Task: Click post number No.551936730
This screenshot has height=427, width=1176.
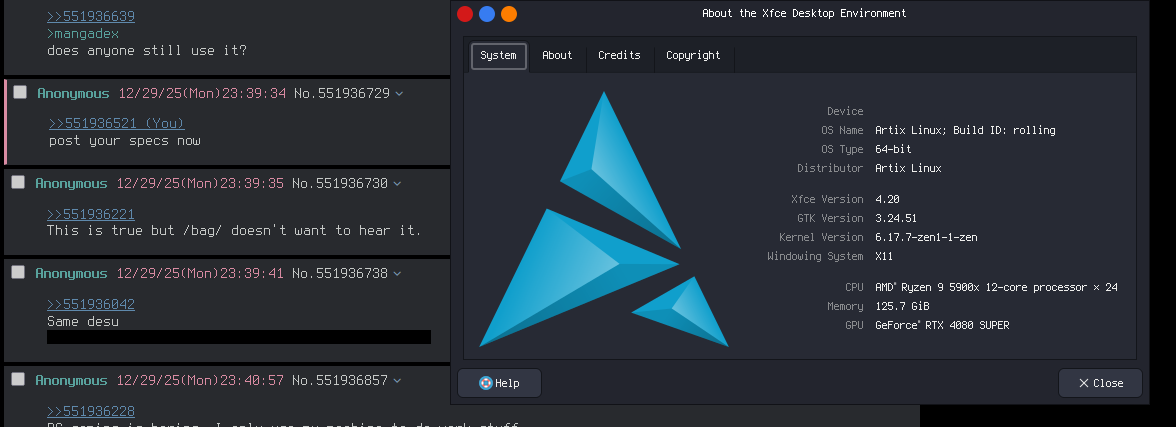Action: click(340, 184)
